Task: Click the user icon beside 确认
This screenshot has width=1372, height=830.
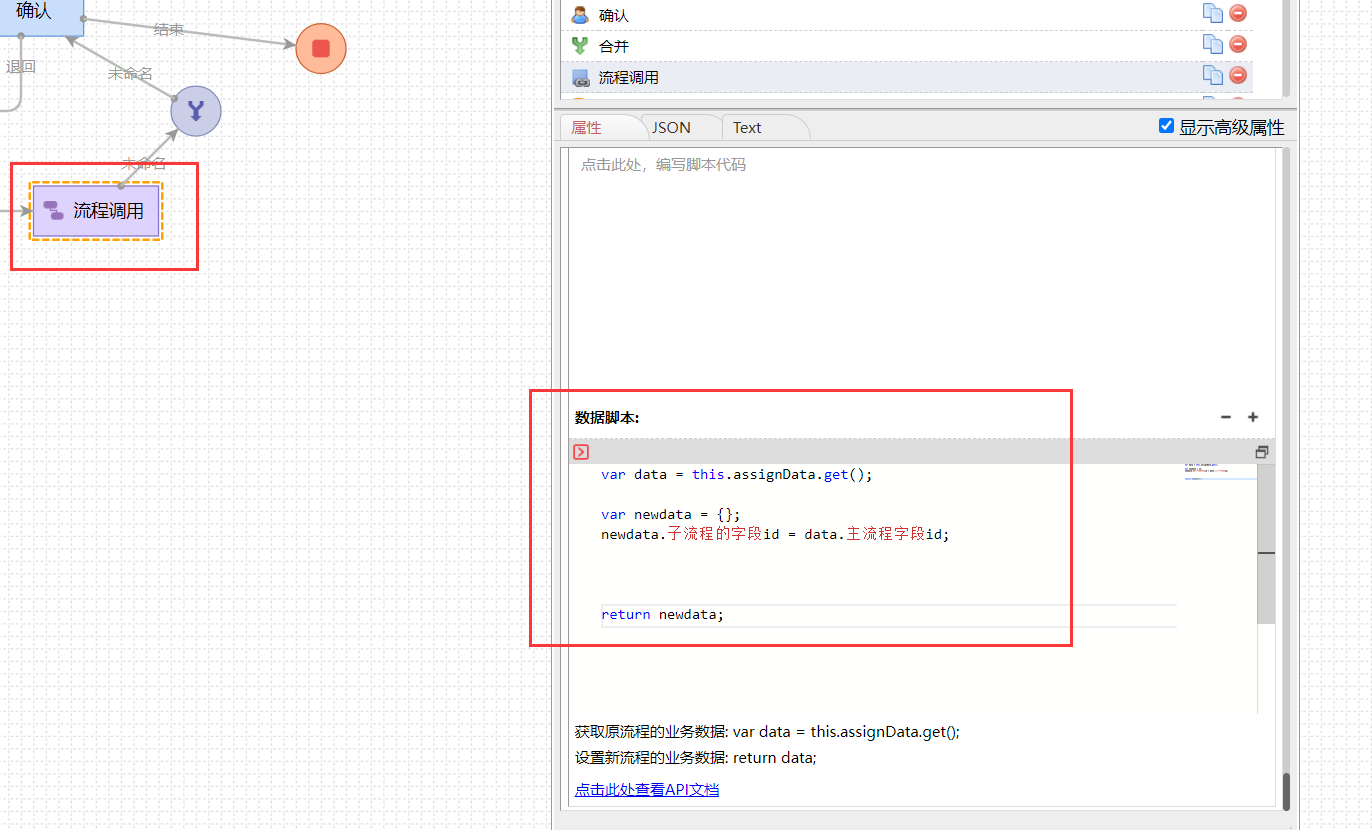Action: coord(580,15)
